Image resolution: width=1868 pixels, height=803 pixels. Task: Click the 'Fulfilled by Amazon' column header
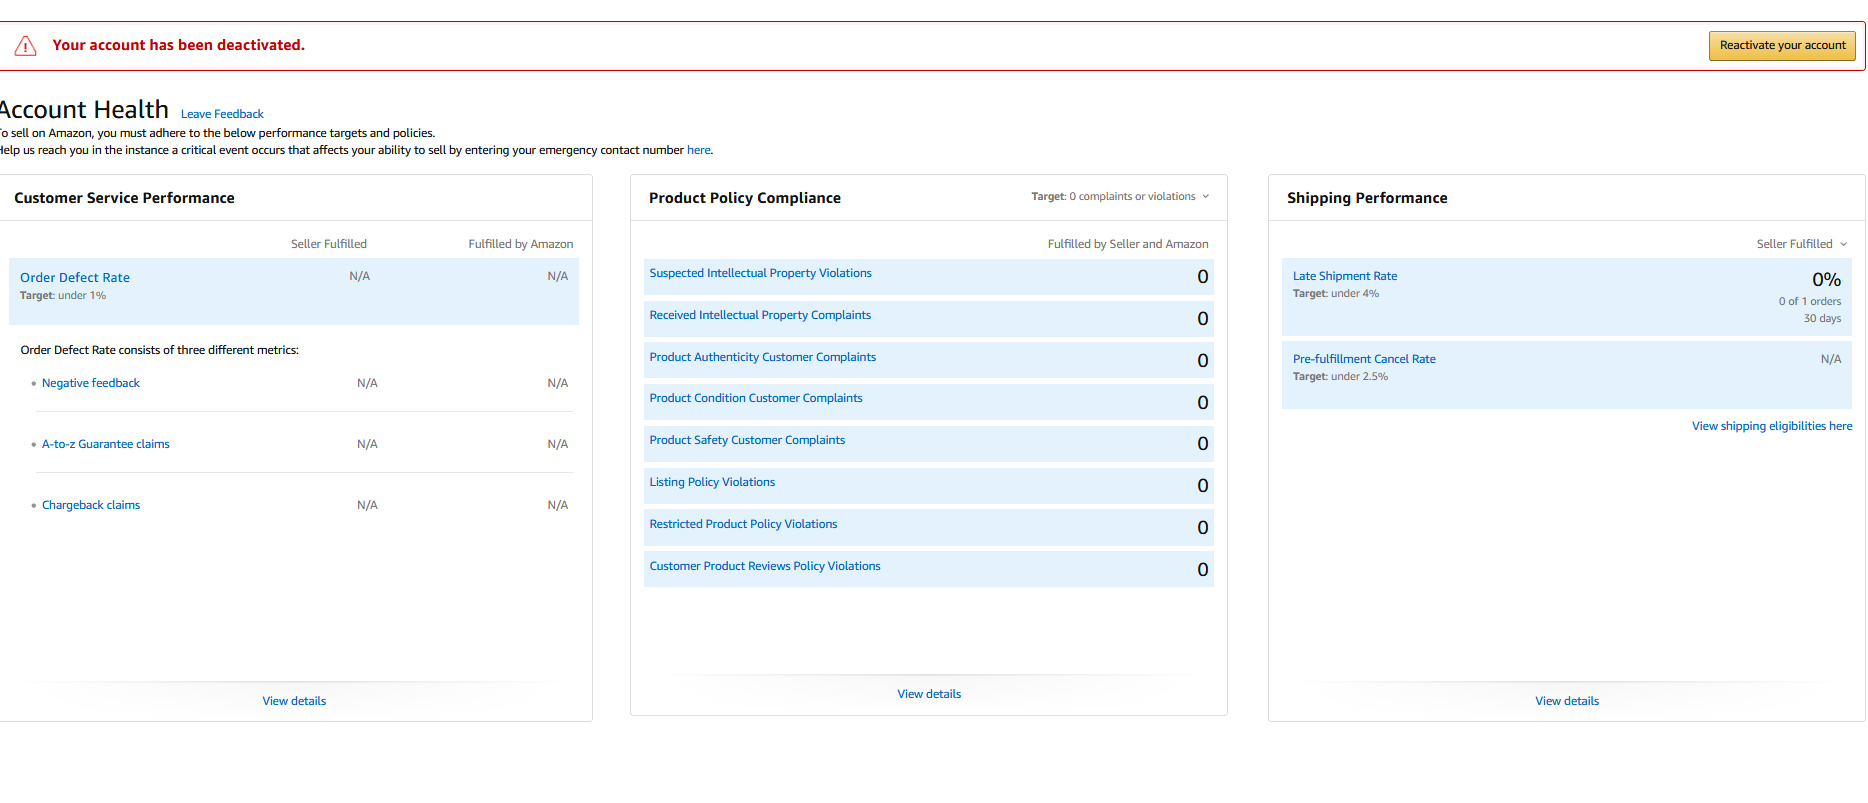(x=520, y=244)
